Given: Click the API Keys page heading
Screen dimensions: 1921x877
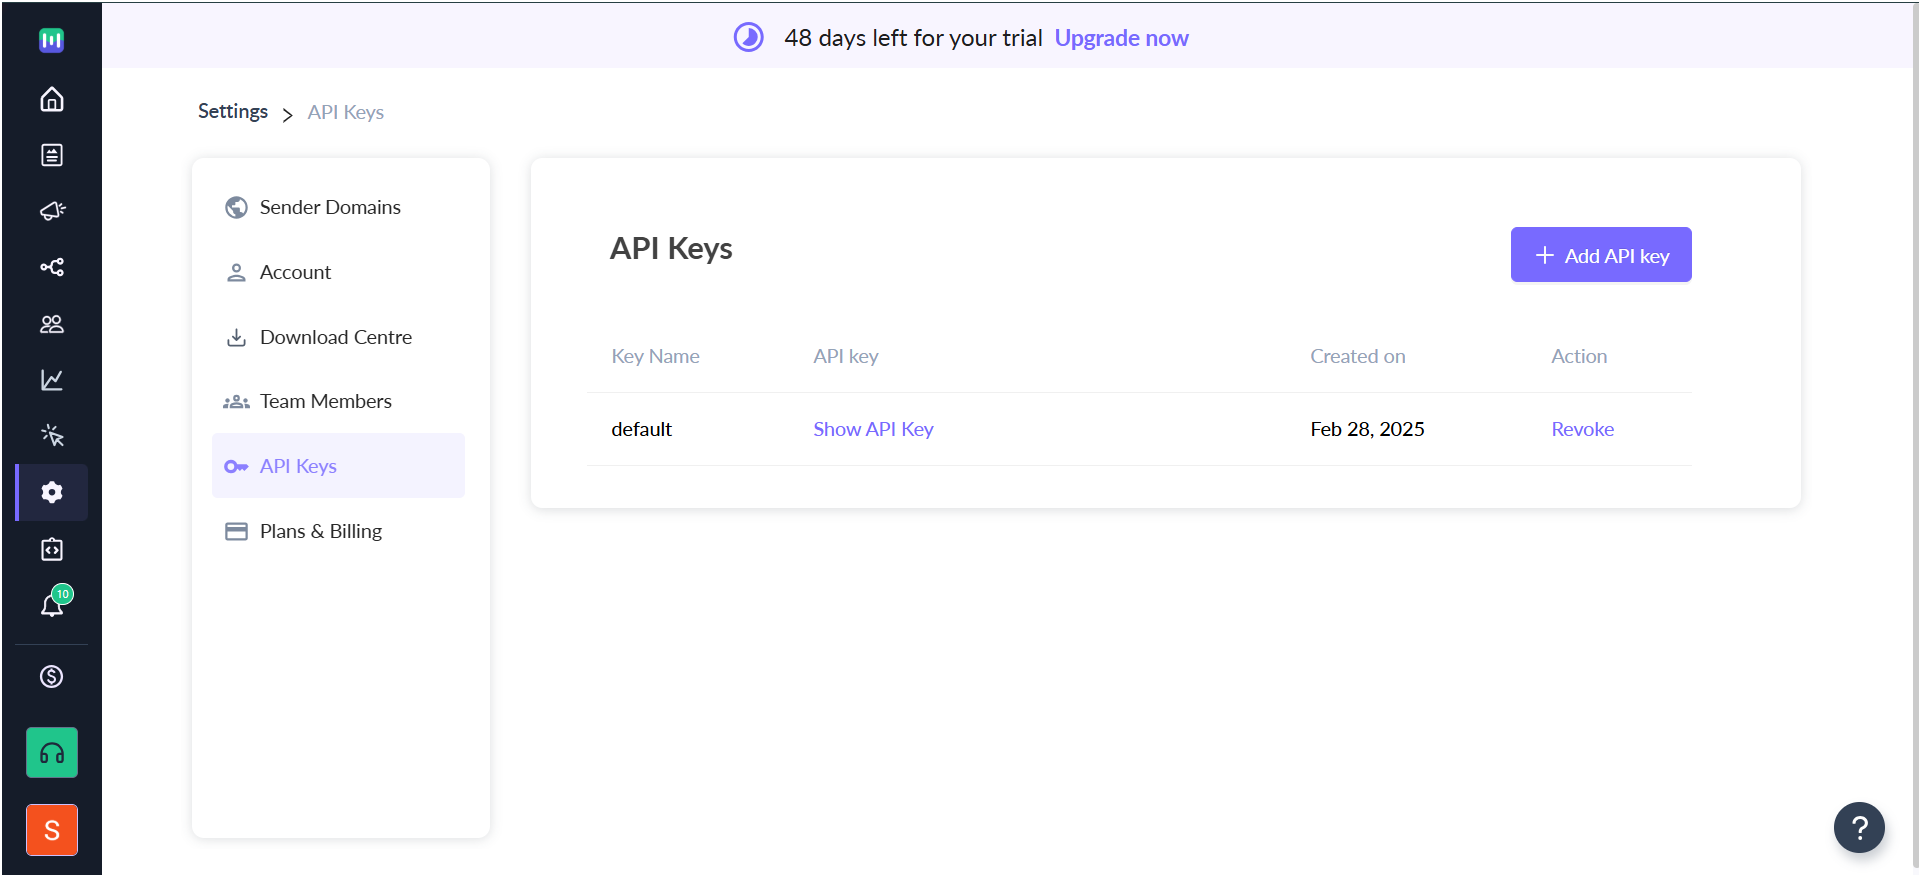Looking at the screenshot, I should (x=671, y=248).
